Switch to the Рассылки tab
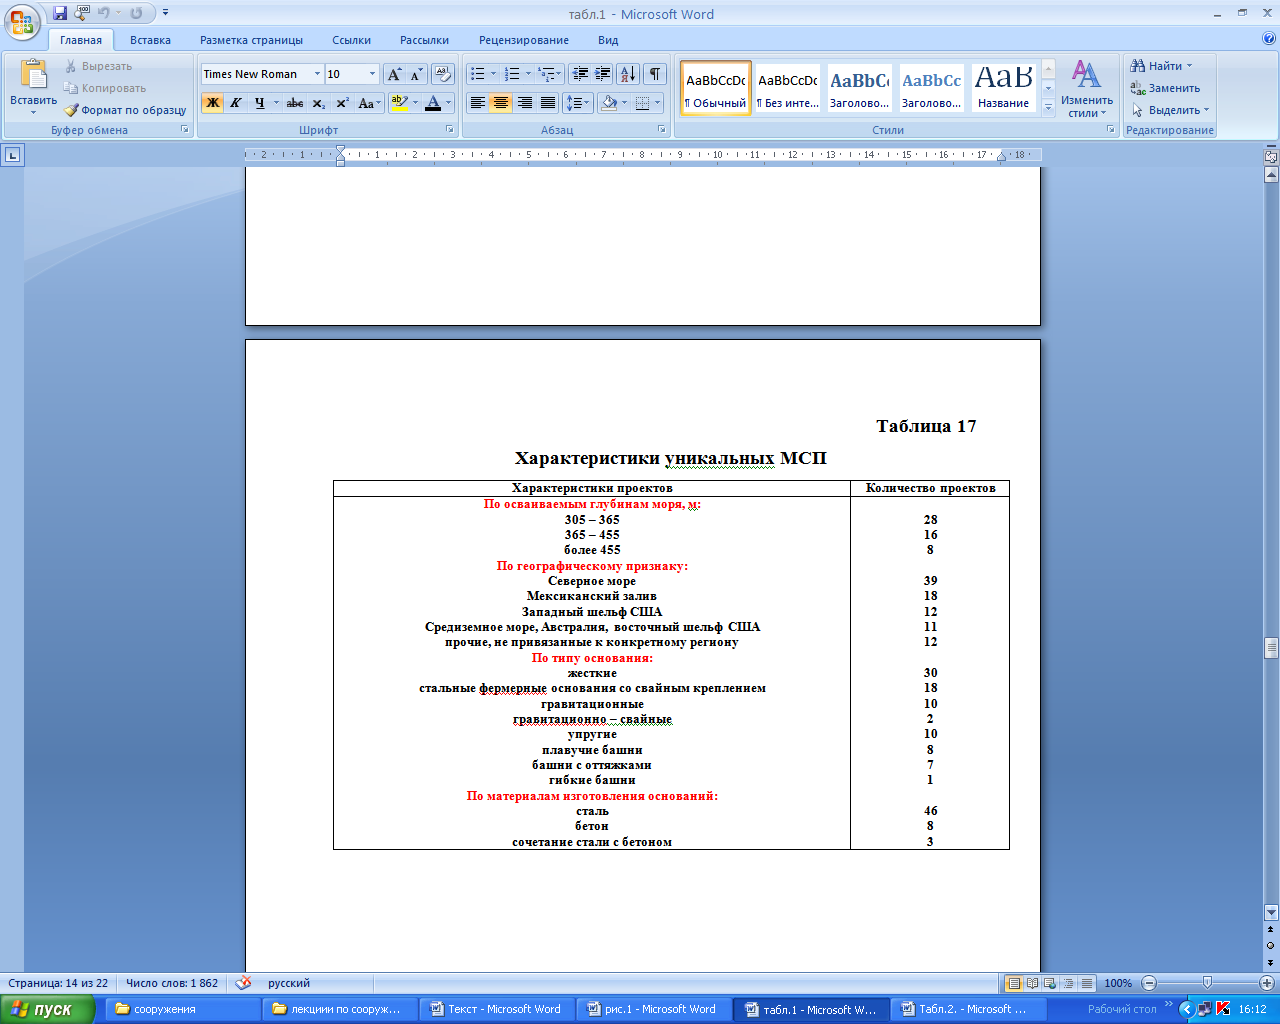Image resolution: width=1280 pixels, height=1024 pixels. tap(424, 40)
